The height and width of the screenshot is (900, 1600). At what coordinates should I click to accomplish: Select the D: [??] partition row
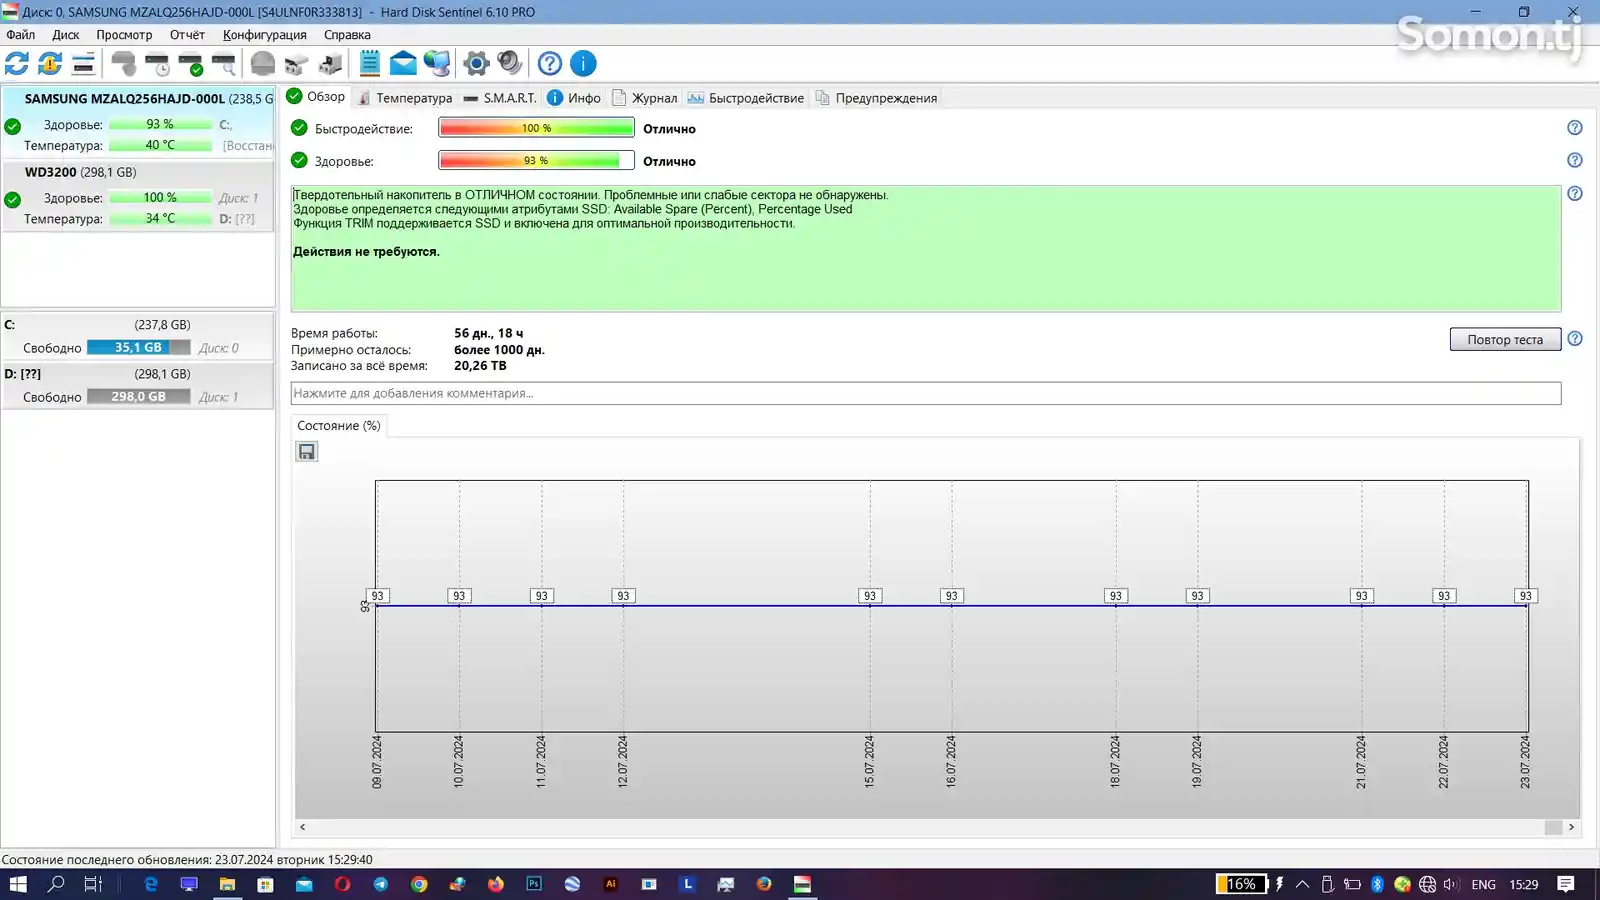[x=138, y=385]
